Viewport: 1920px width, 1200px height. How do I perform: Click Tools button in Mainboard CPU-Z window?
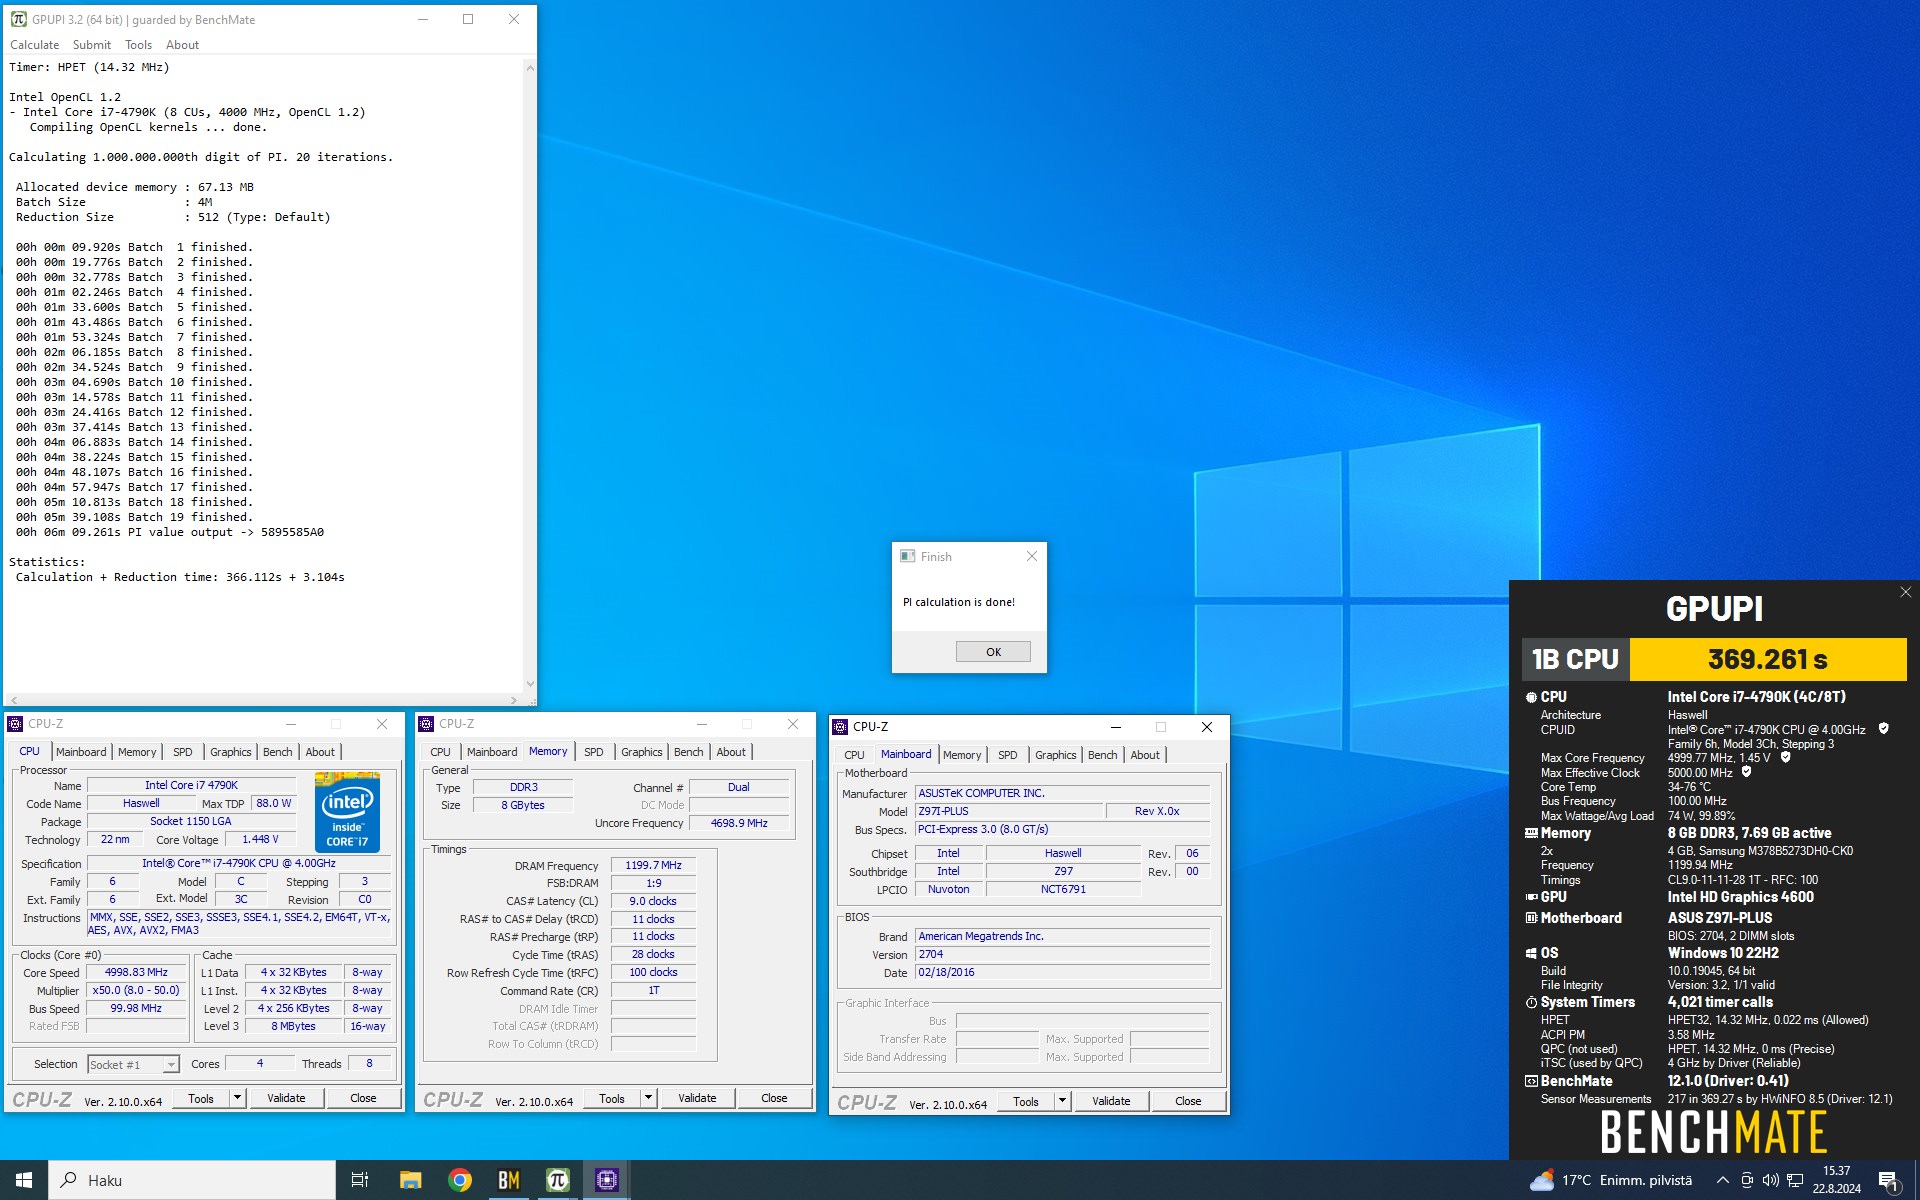coord(1026,1101)
